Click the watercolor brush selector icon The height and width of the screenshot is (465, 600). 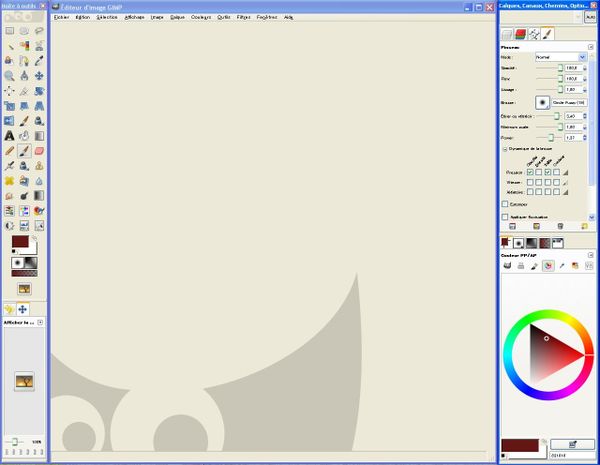click(534, 266)
